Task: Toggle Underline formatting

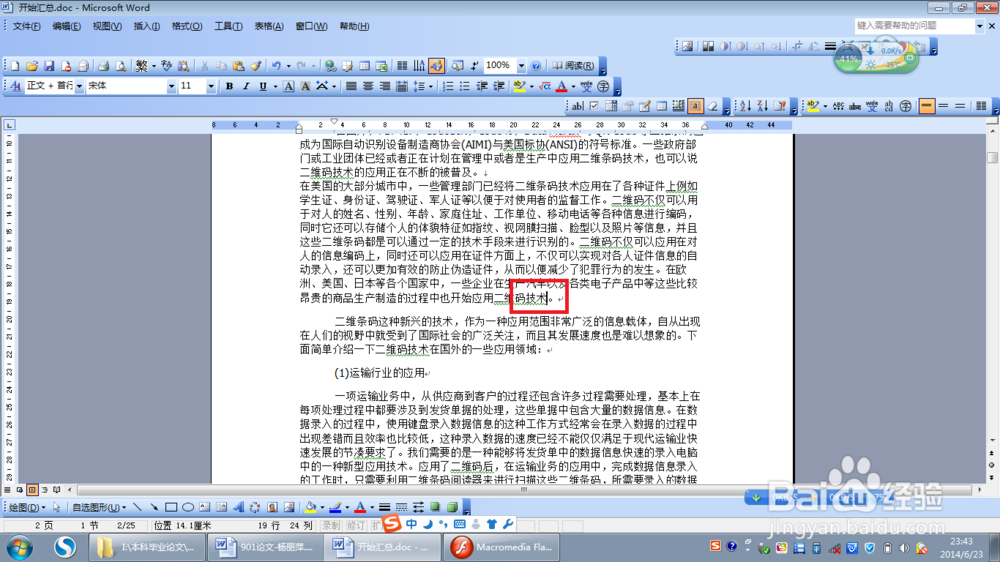Action: tap(263, 86)
